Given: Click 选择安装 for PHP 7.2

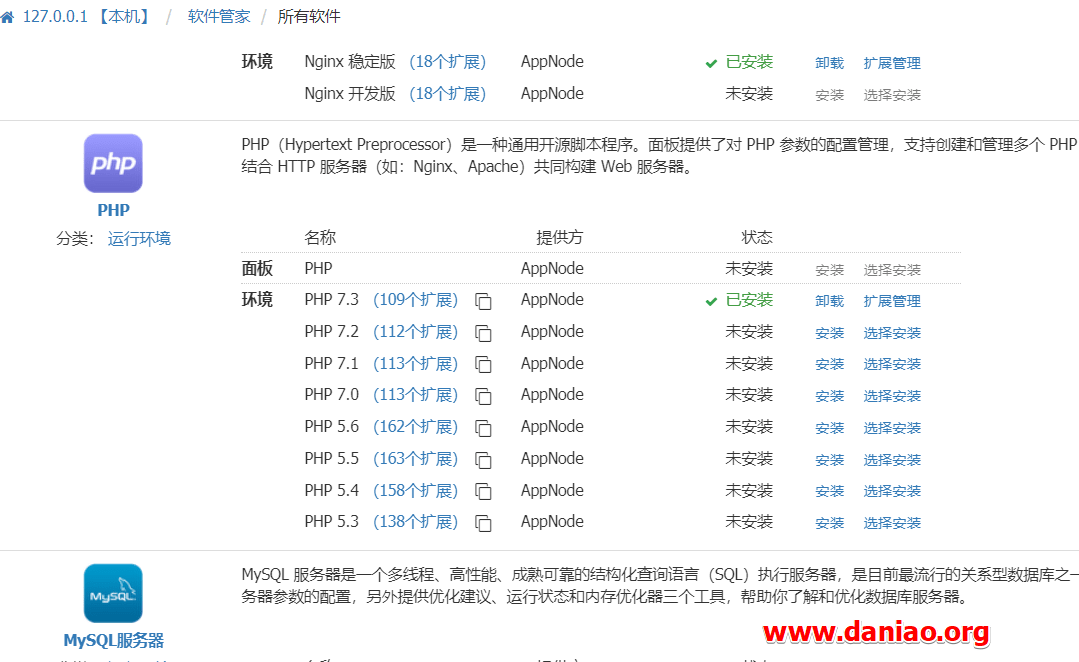Looking at the screenshot, I should coord(892,333).
